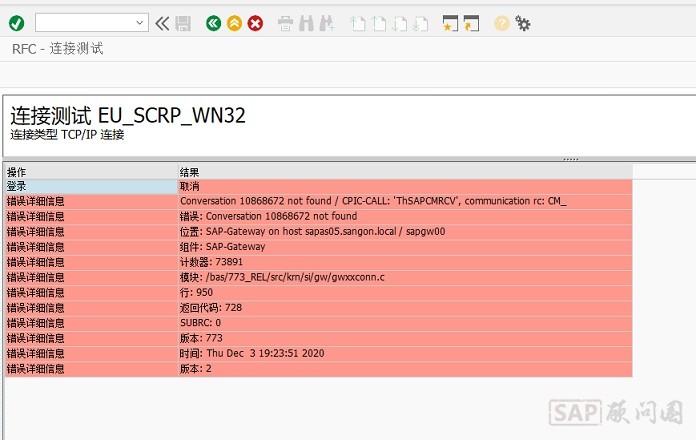The image size is (696, 440).
Task: Click the Save diskette icon
Action: pyautogui.click(x=183, y=23)
